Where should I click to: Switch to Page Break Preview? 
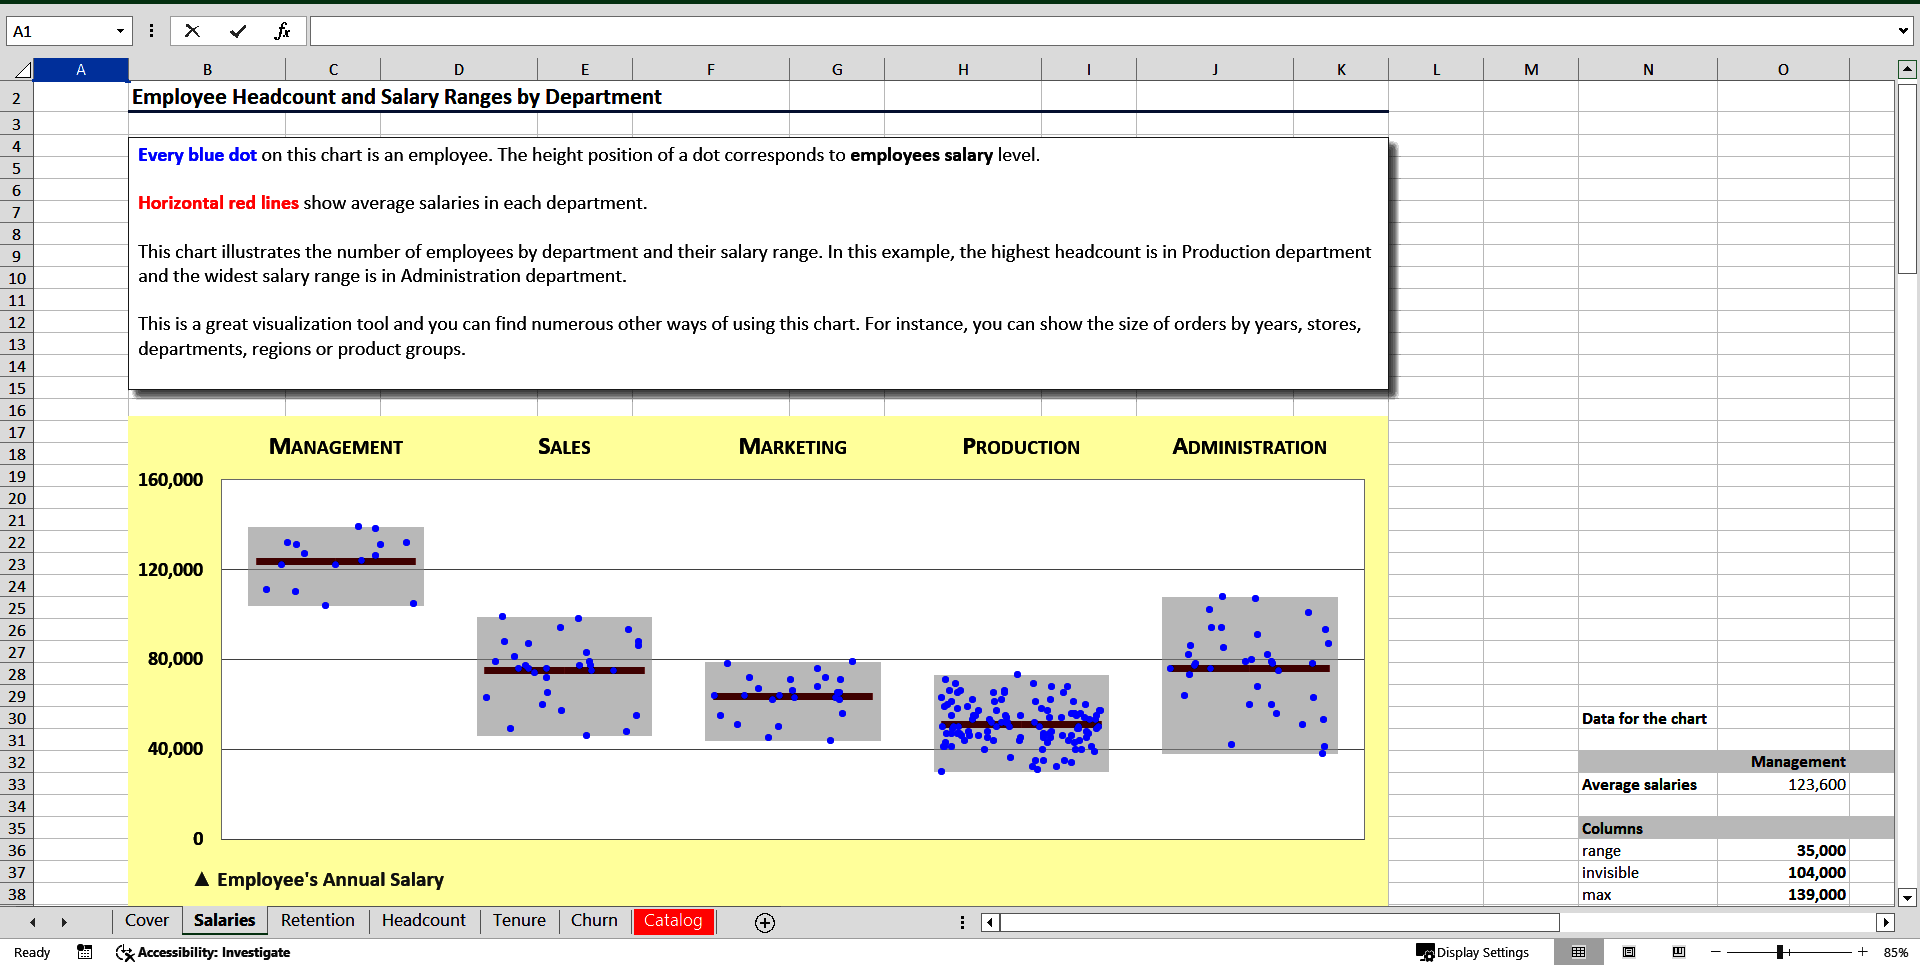[1679, 952]
